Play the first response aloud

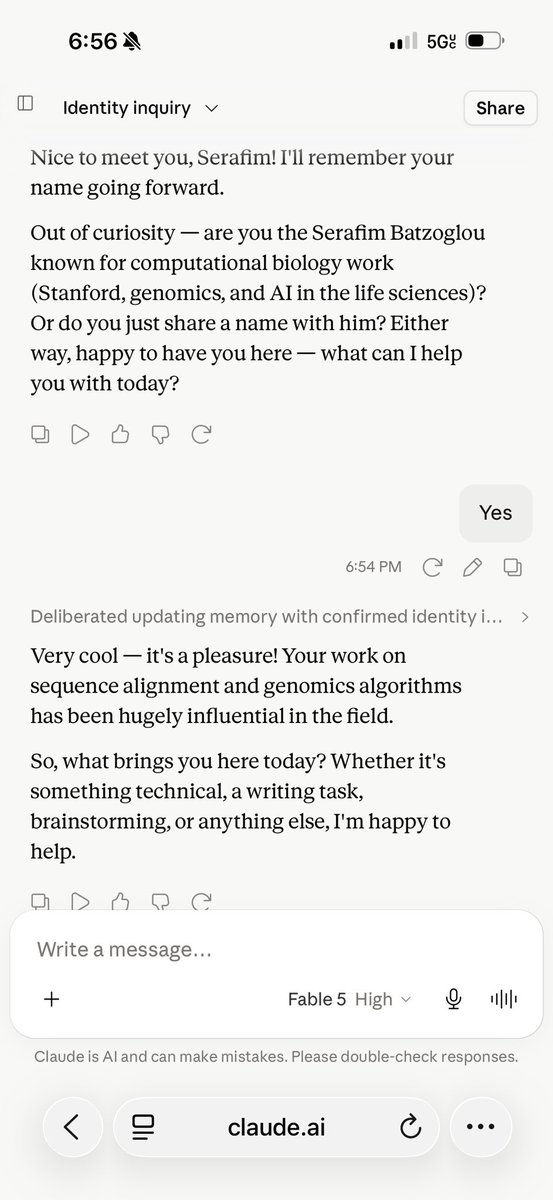(80, 434)
